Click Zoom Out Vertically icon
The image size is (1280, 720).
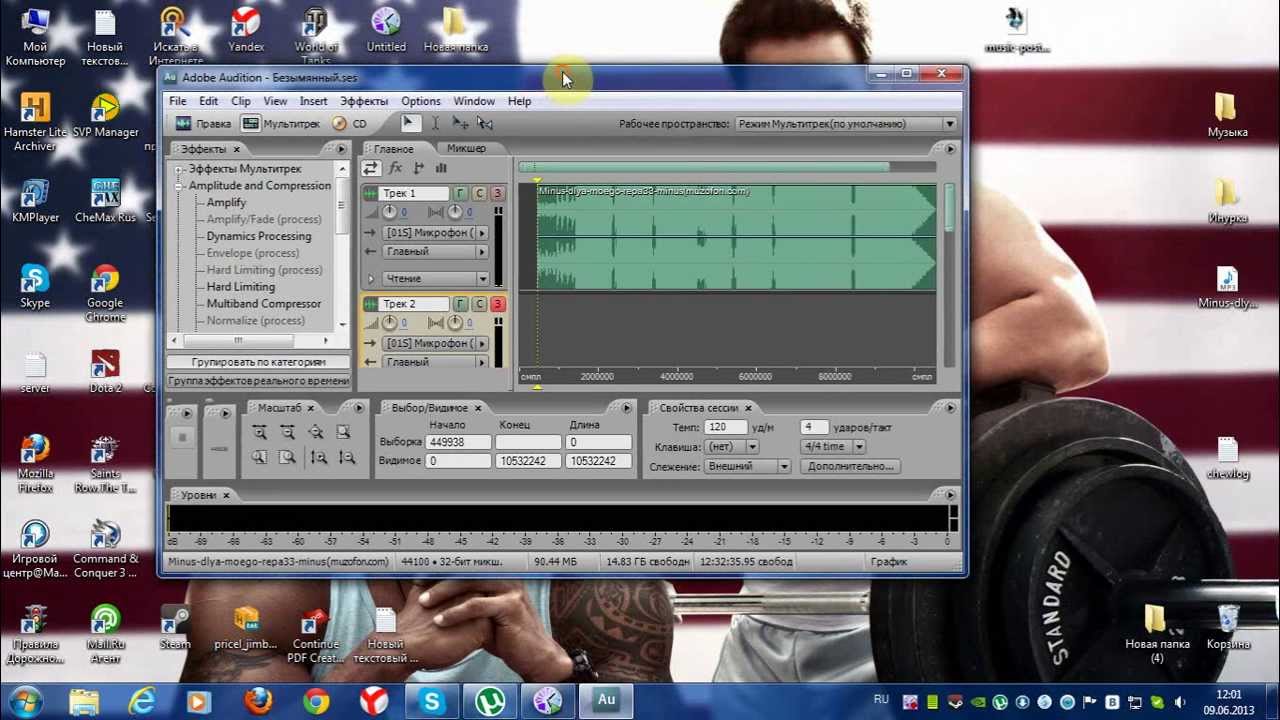point(346,457)
